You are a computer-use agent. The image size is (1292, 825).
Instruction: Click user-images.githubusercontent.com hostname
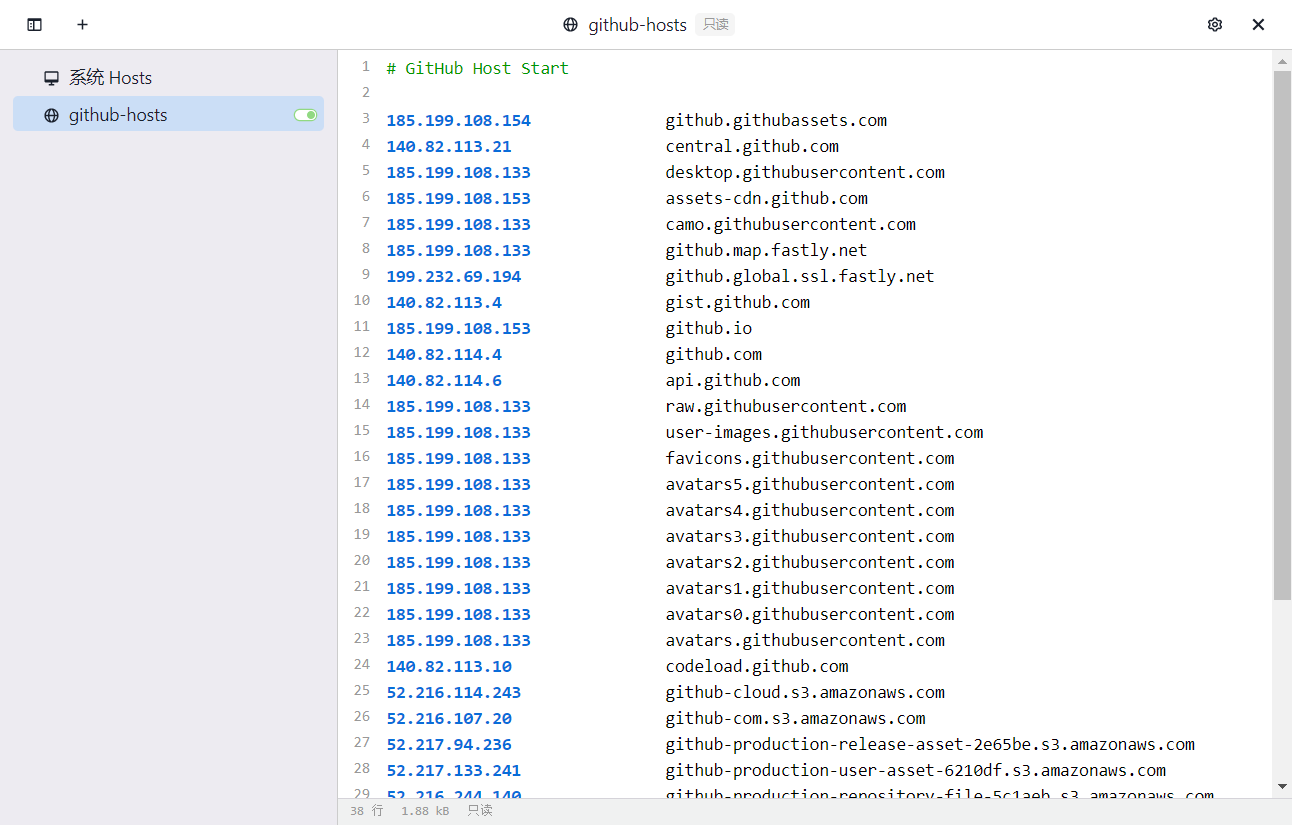tap(825, 432)
